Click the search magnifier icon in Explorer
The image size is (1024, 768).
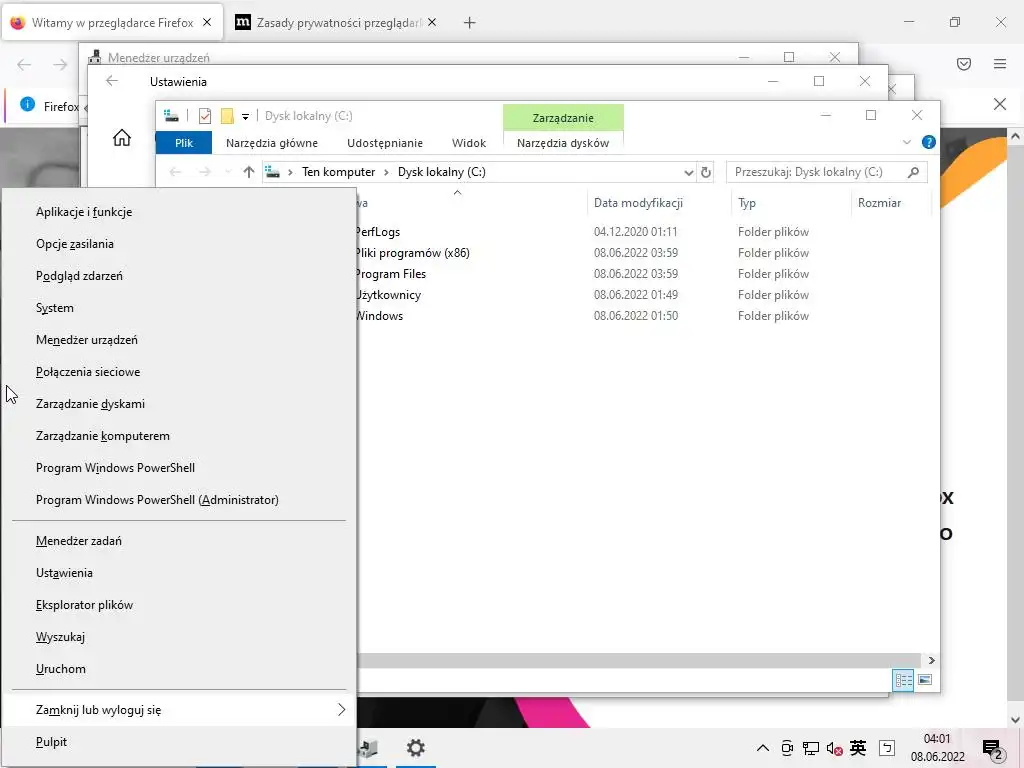coord(914,172)
